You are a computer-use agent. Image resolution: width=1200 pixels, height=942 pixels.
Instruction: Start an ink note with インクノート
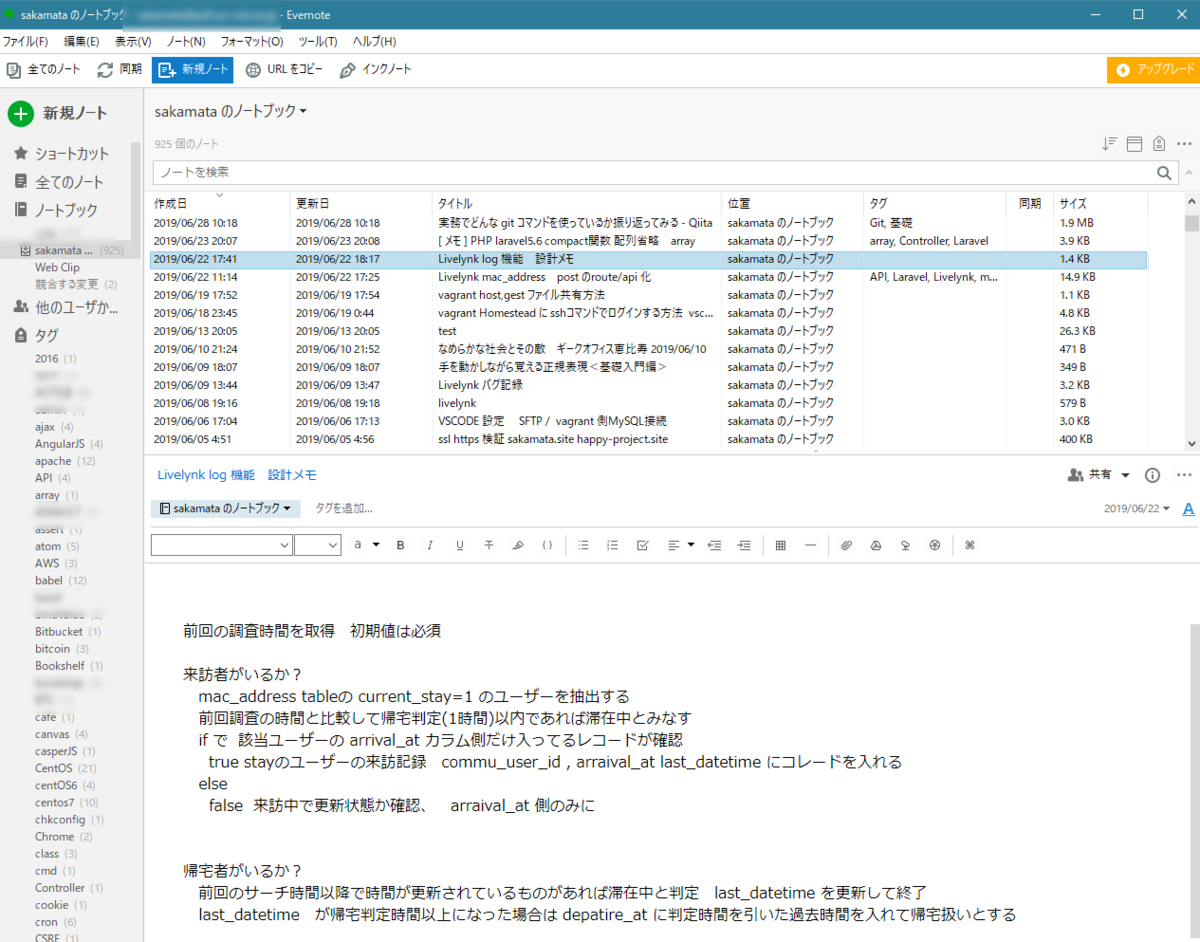coord(375,70)
